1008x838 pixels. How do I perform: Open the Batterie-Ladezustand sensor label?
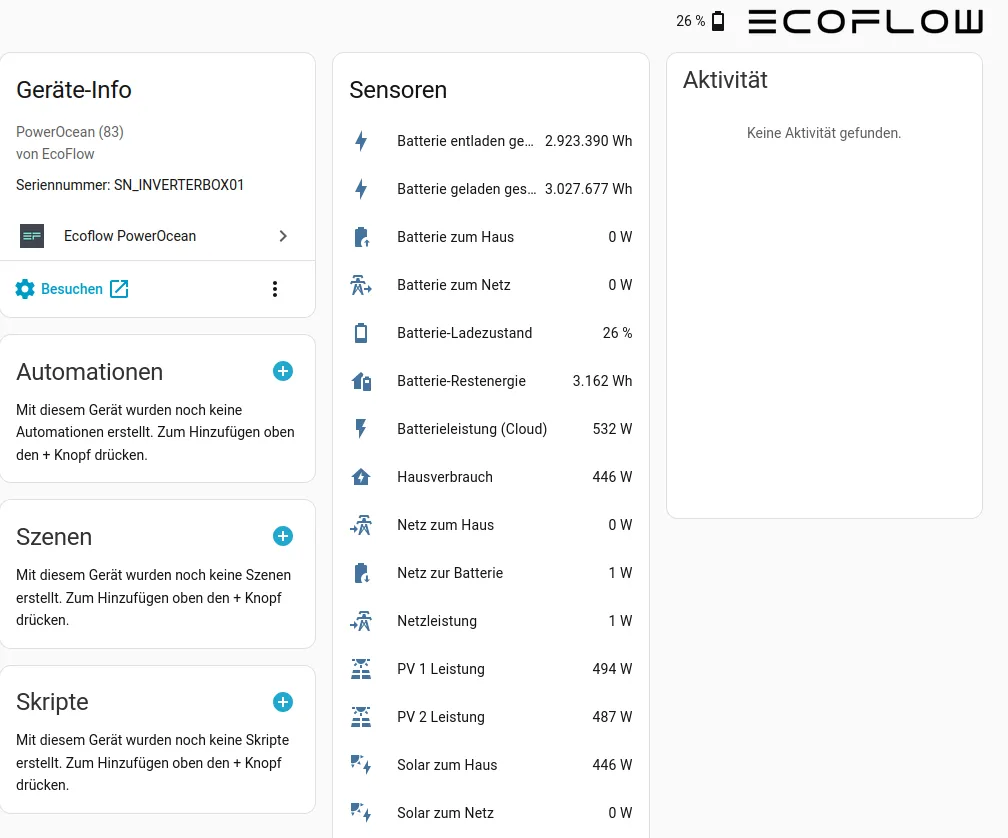tap(465, 333)
